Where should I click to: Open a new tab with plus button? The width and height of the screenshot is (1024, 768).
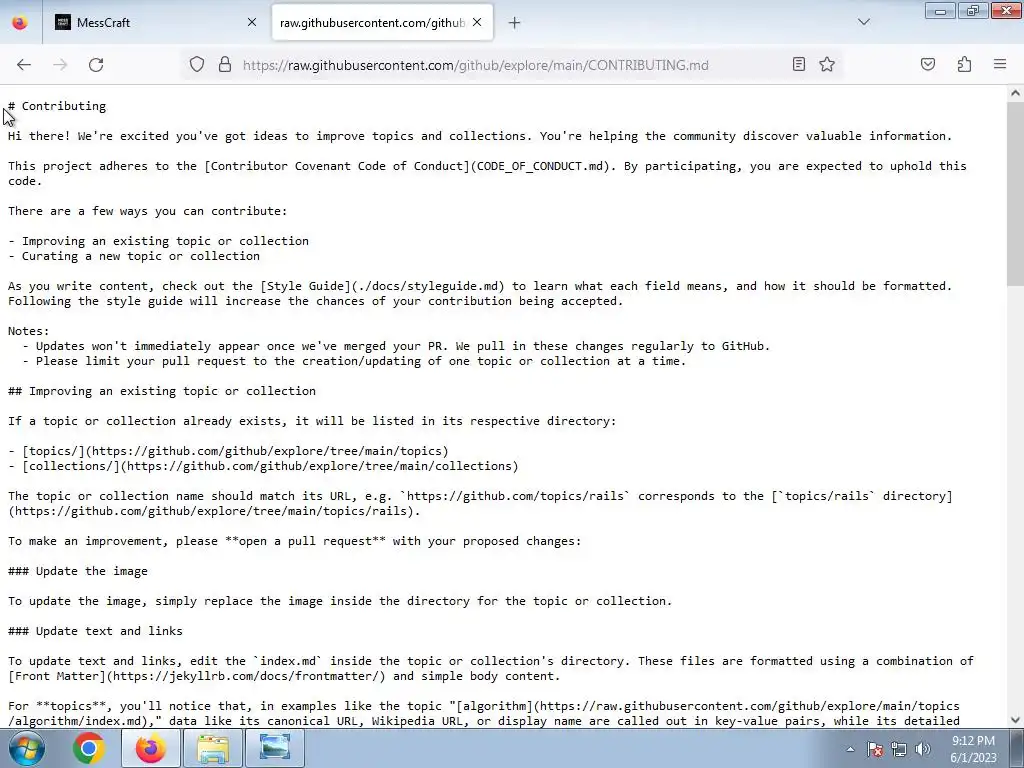(515, 23)
